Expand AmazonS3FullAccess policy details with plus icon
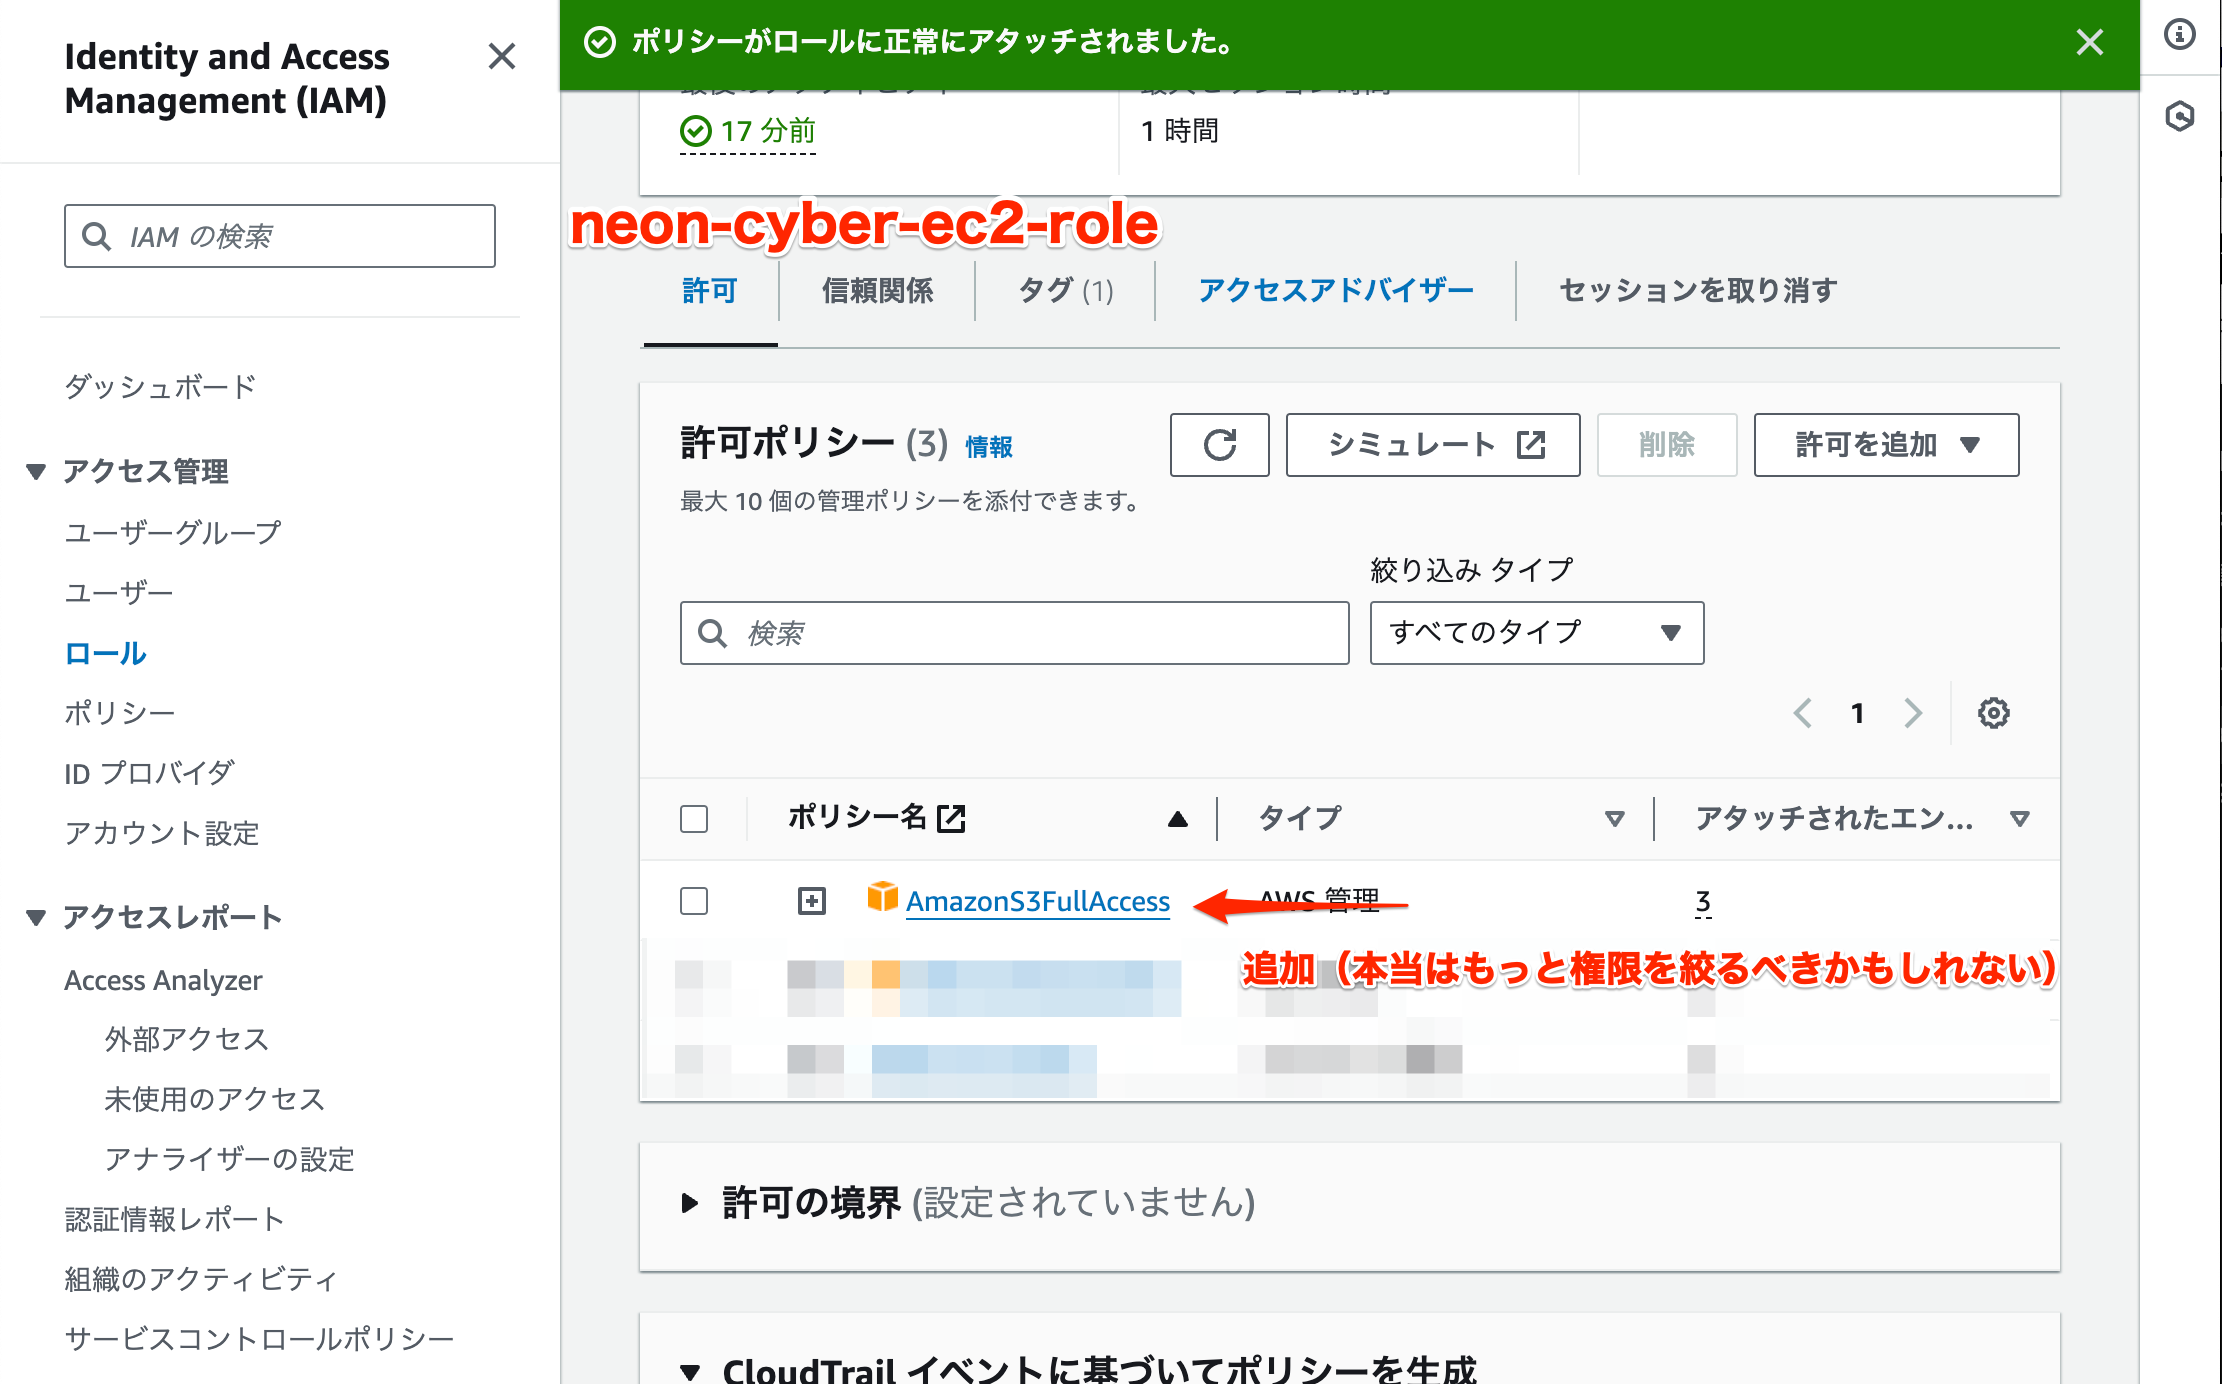The width and height of the screenshot is (2222, 1384). (812, 900)
